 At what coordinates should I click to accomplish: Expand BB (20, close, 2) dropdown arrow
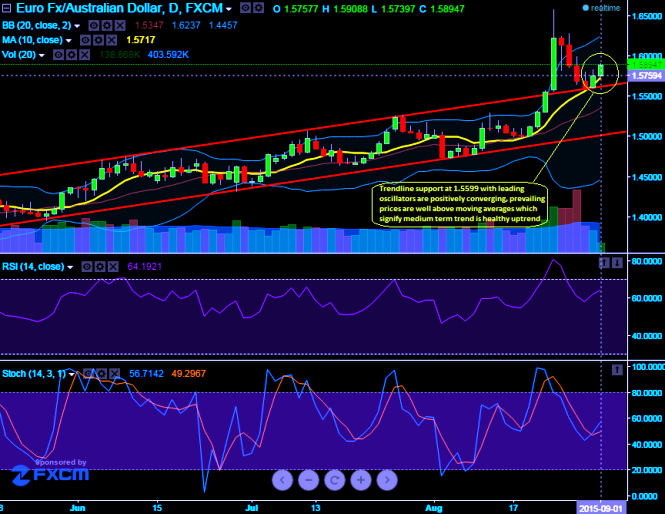click(x=77, y=26)
